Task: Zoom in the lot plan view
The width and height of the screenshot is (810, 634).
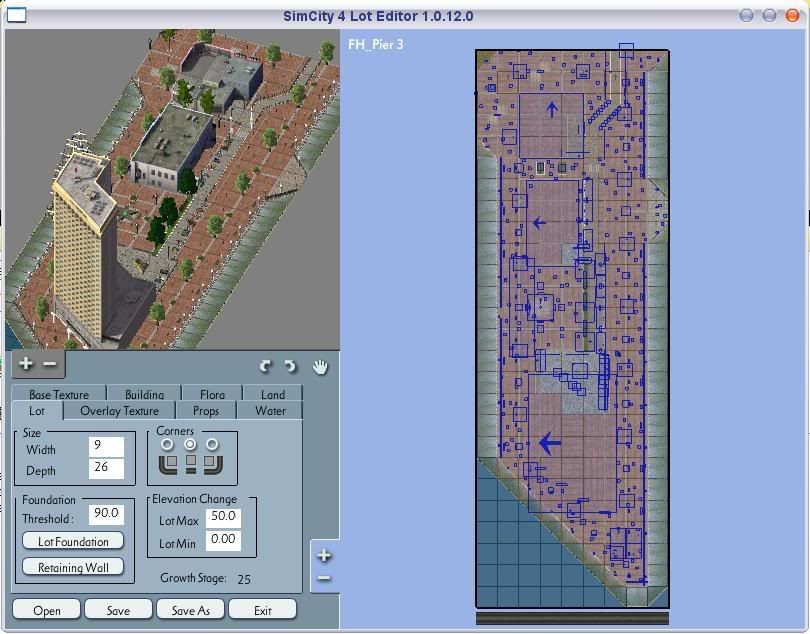Action: (324, 555)
